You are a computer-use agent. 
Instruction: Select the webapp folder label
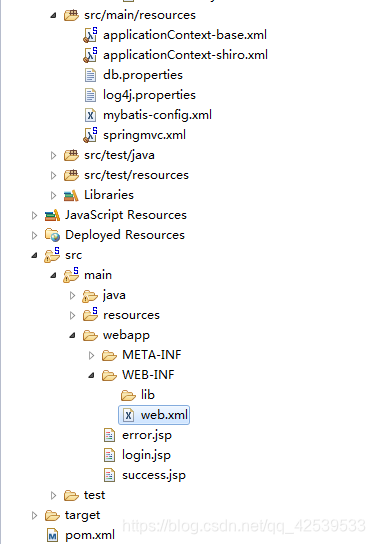coord(126,335)
